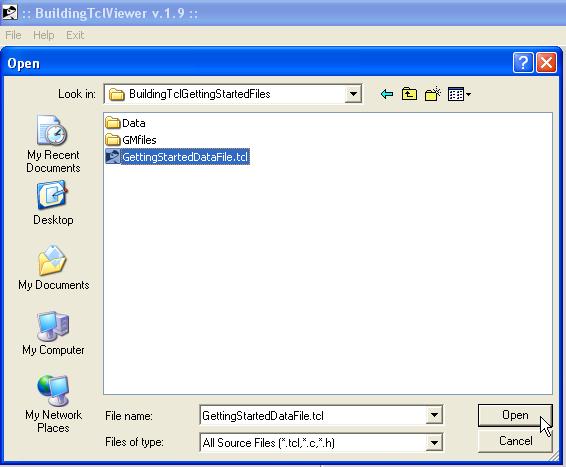Expand the Look in dropdown
The image size is (566, 467).
click(353, 94)
